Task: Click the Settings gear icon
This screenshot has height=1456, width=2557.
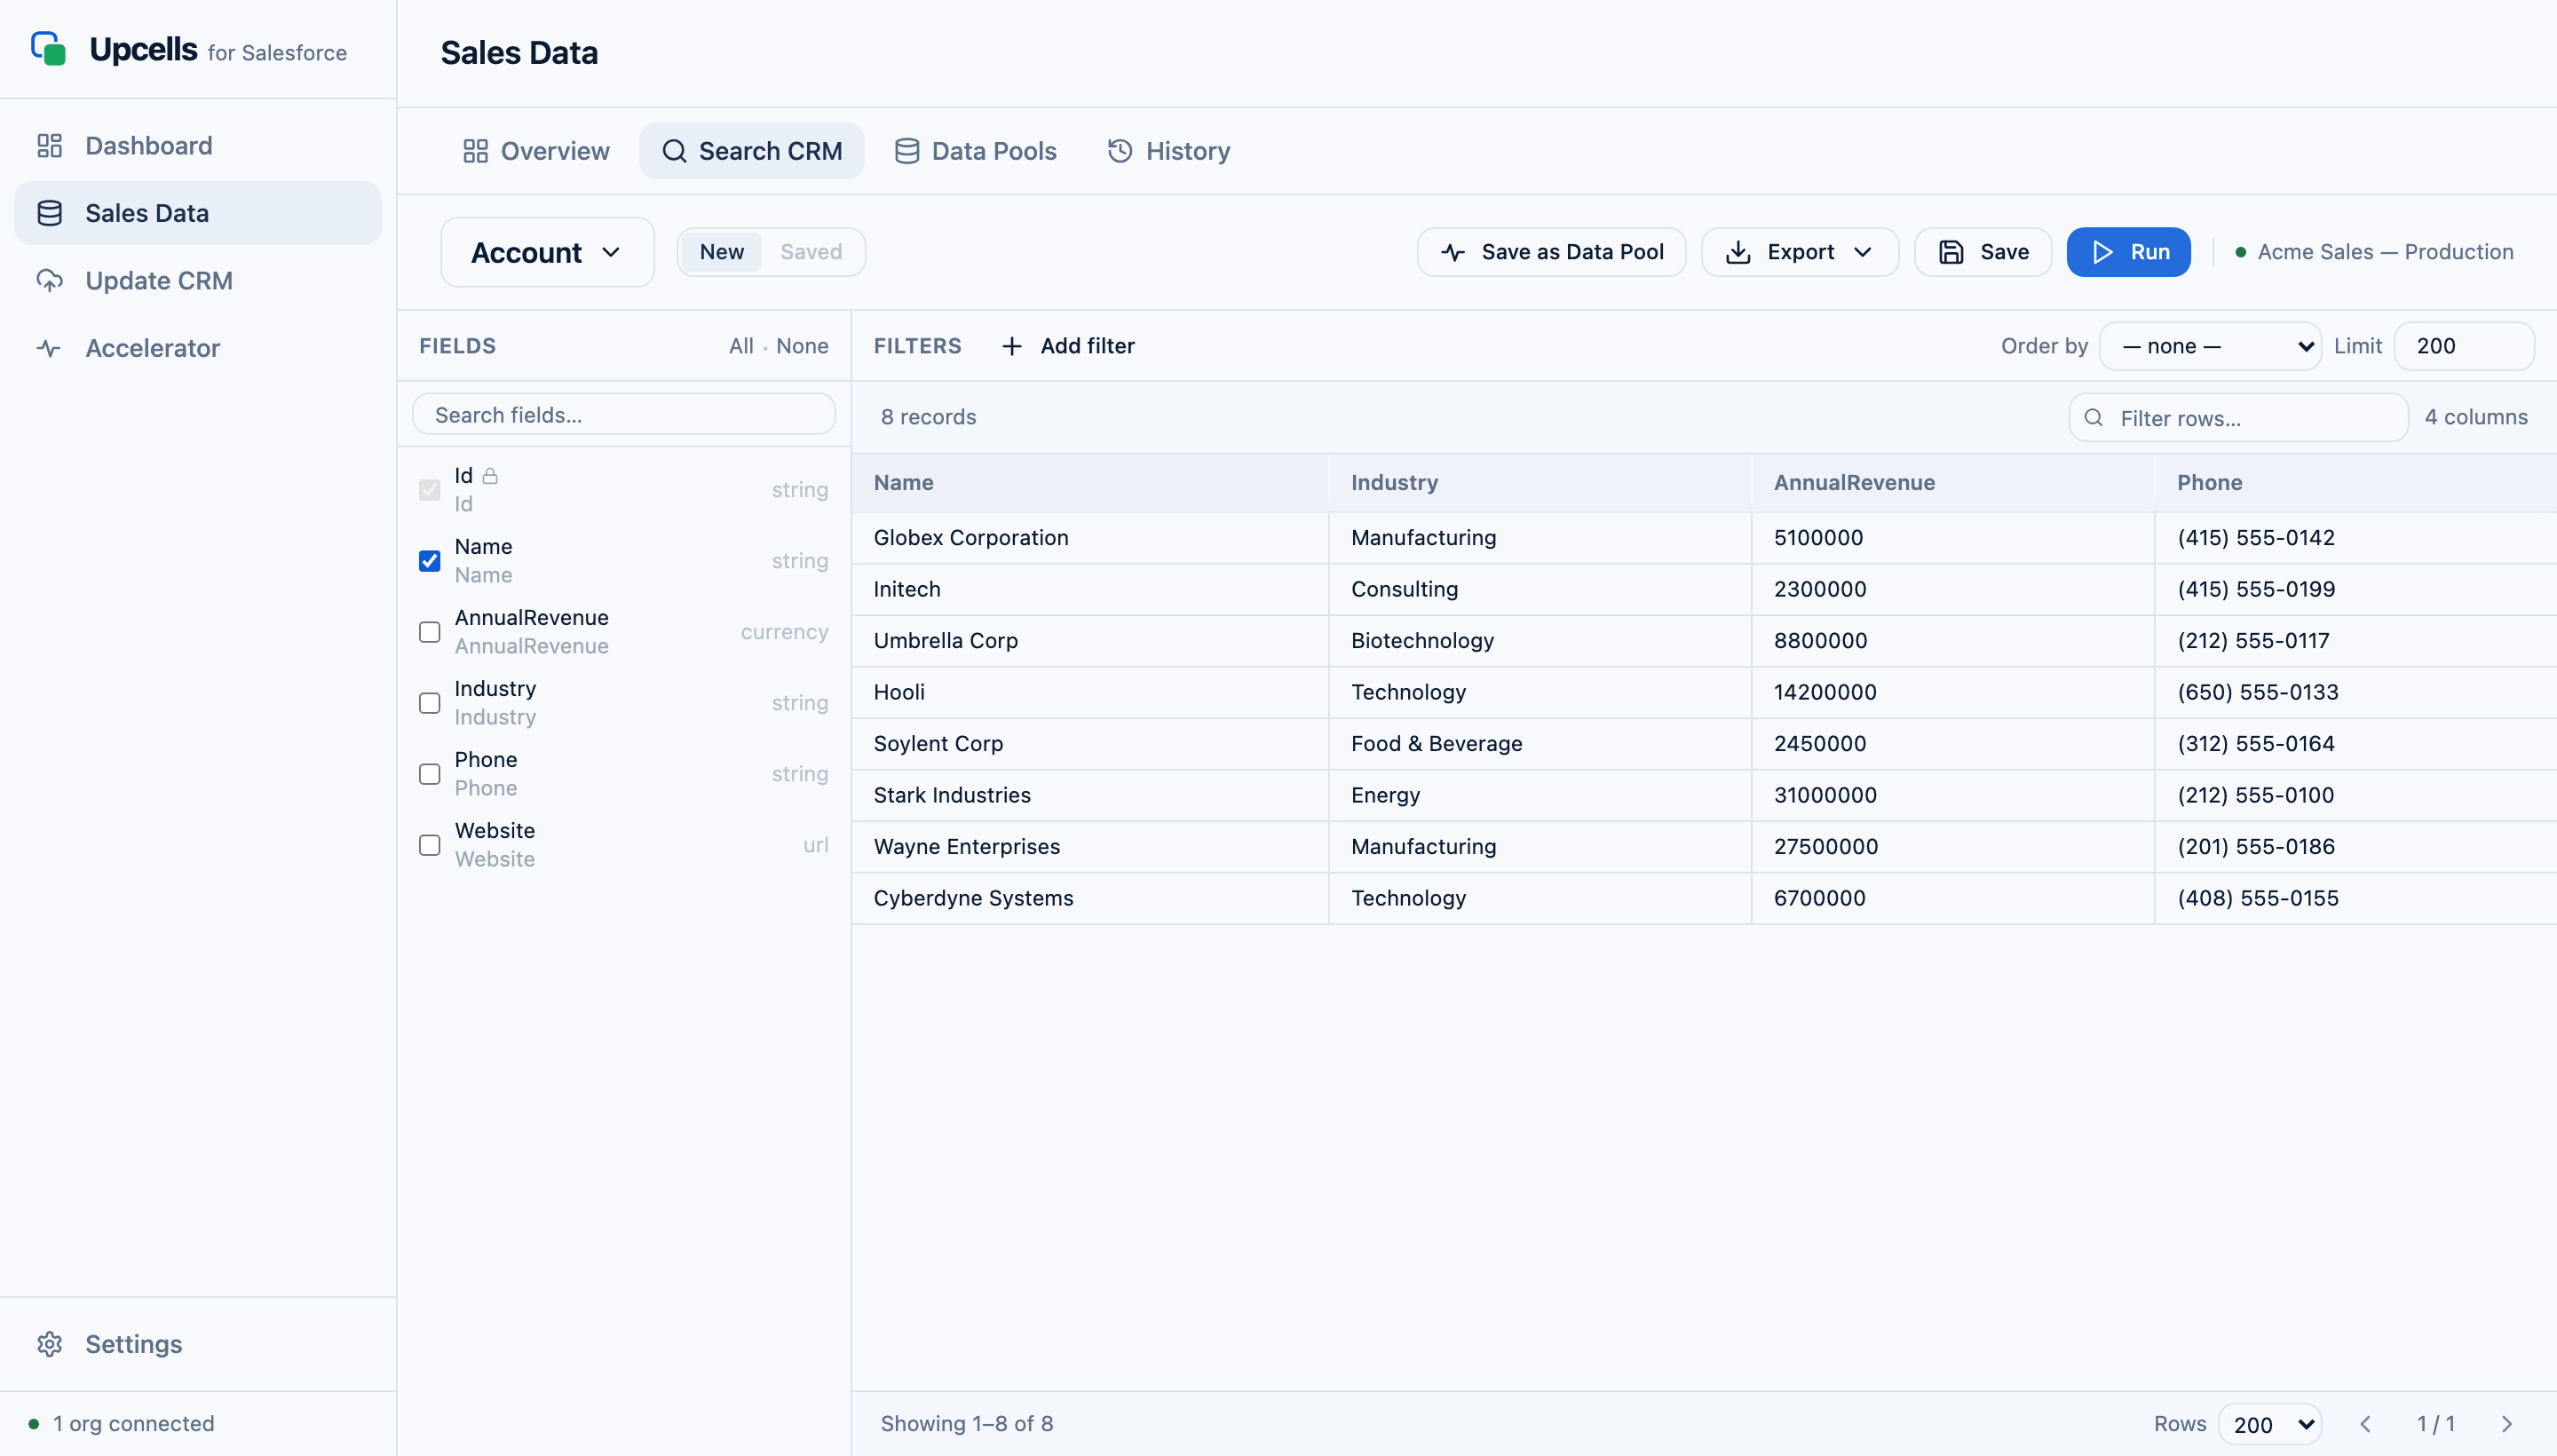Action: point(50,1344)
